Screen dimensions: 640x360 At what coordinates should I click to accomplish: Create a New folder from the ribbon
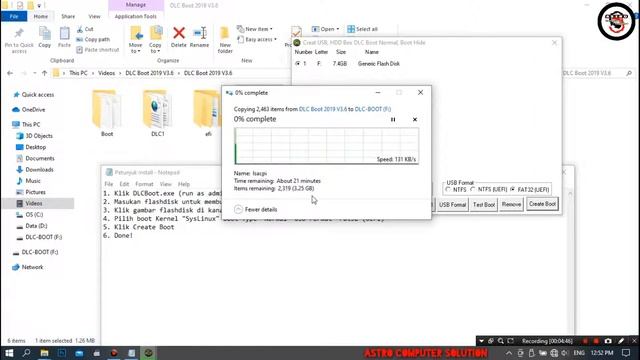point(225,40)
